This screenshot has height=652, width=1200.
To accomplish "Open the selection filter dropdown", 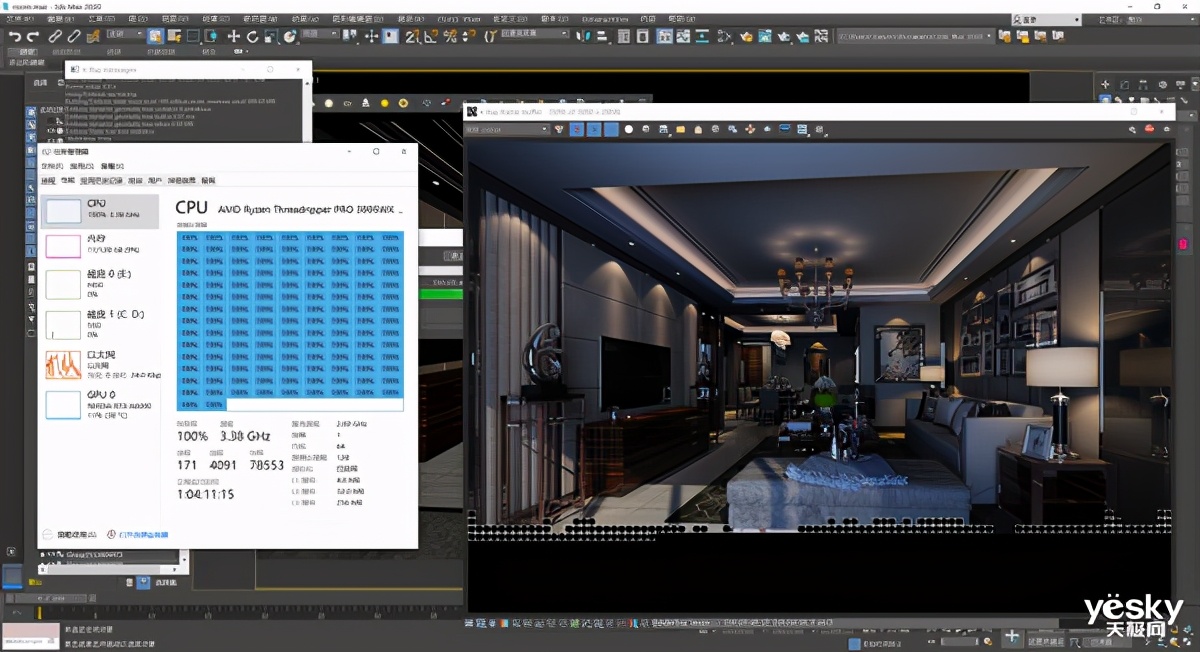I will [x=126, y=36].
